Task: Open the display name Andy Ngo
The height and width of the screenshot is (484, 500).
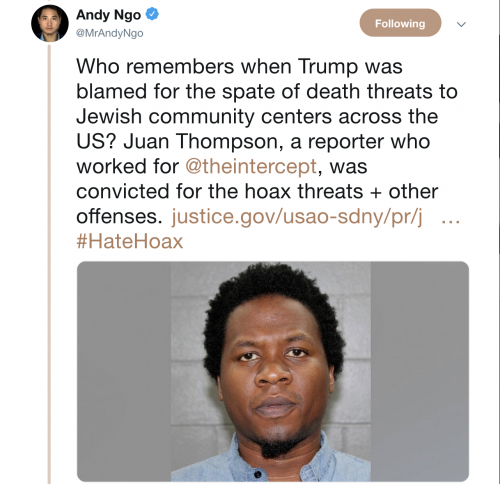Action: click(x=108, y=15)
